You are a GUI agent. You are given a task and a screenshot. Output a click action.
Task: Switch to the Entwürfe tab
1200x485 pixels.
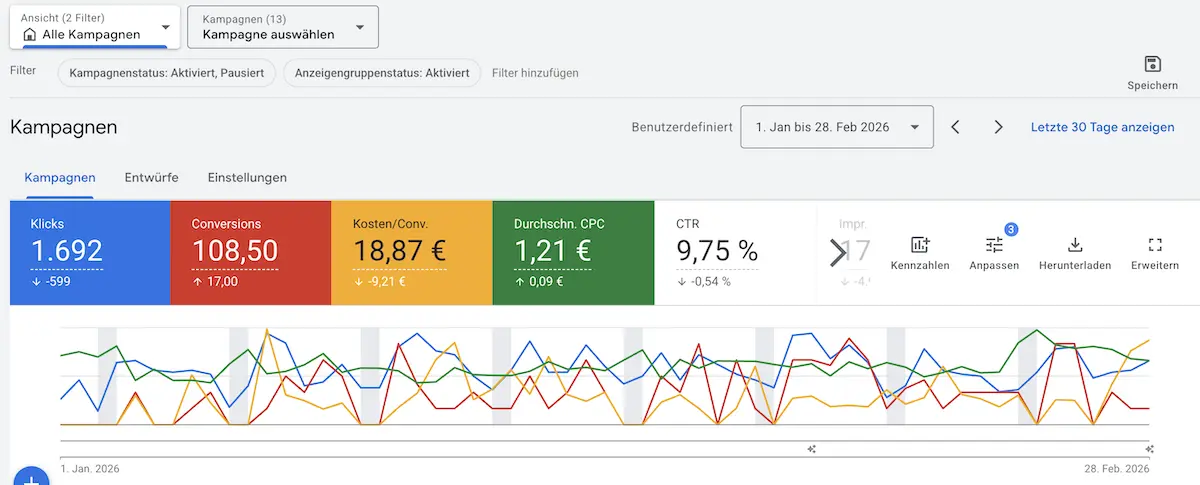pos(151,177)
